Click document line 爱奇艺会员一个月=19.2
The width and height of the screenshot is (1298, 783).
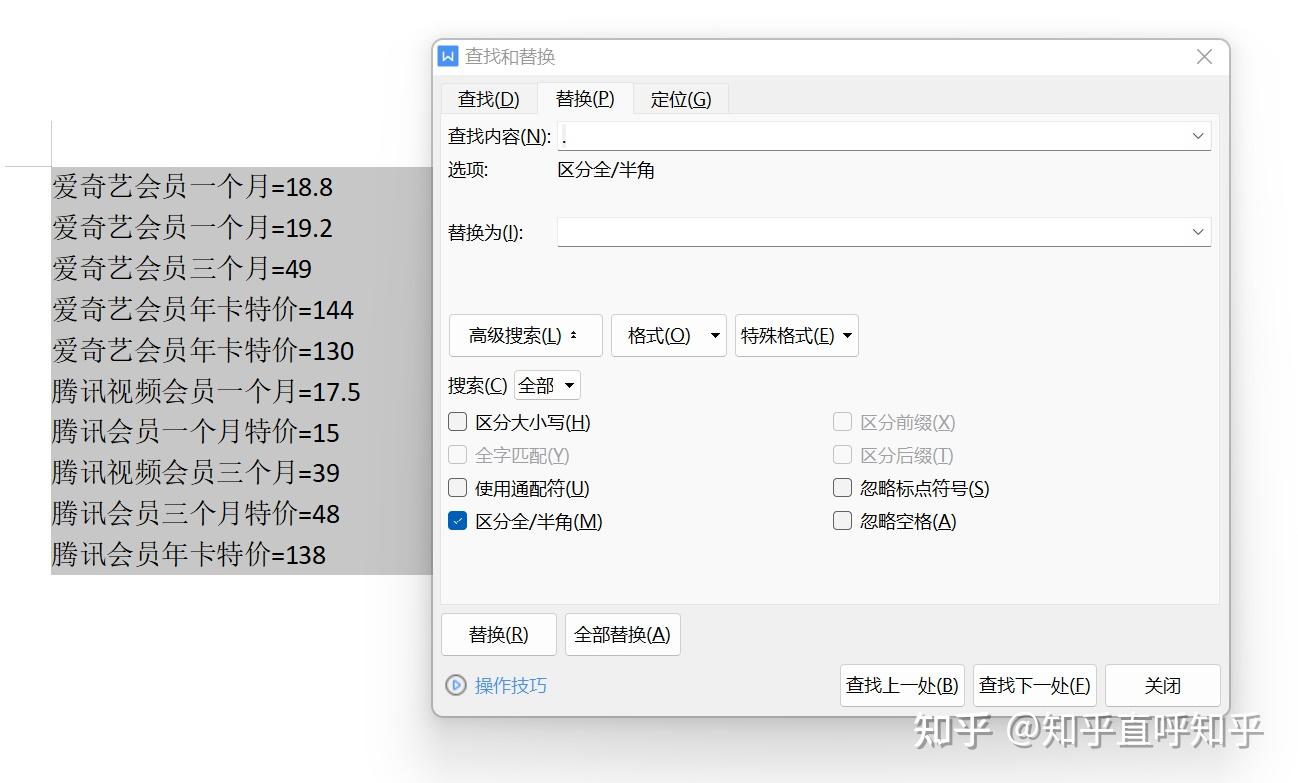click(x=193, y=228)
